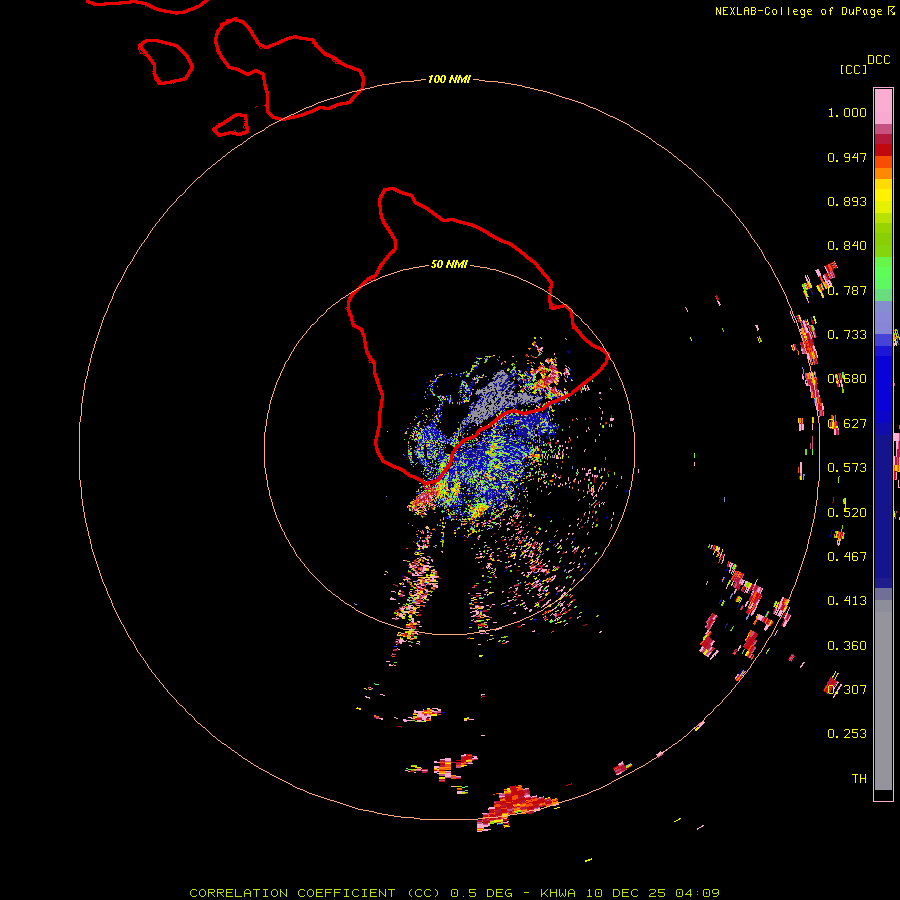Click the 50 NMI range ring label
The height and width of the screenshot is (900, 900).
coord(449,264)
